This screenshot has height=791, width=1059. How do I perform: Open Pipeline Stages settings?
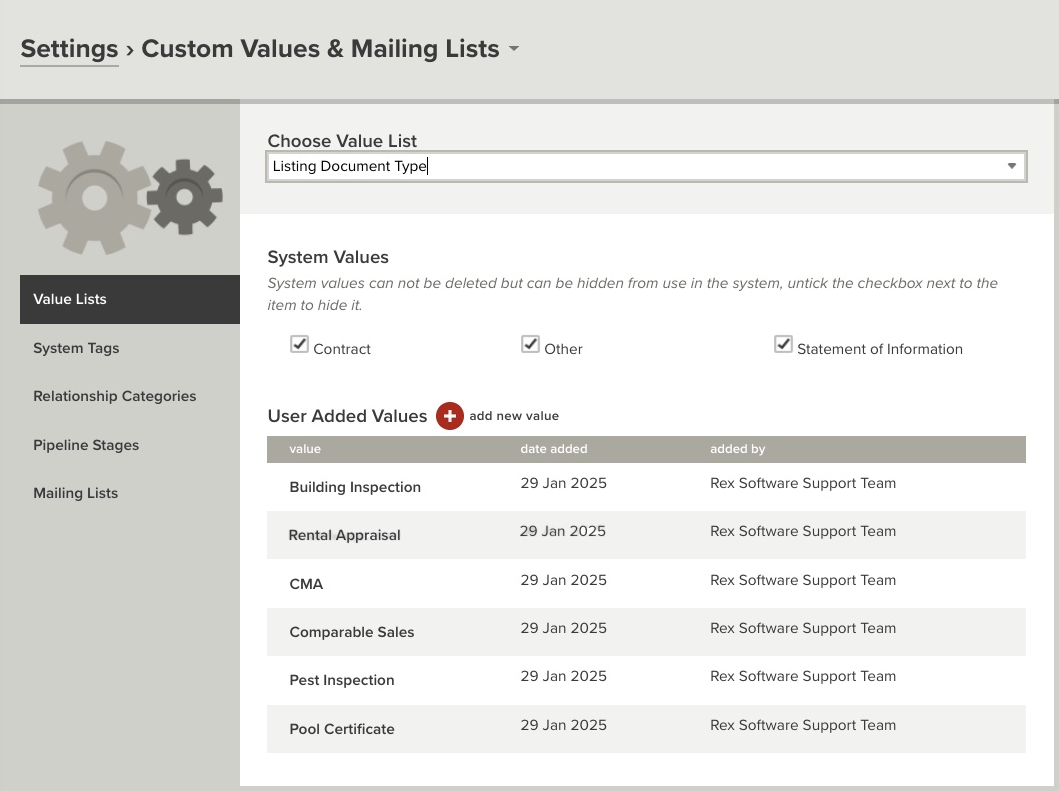coord(86,445)
